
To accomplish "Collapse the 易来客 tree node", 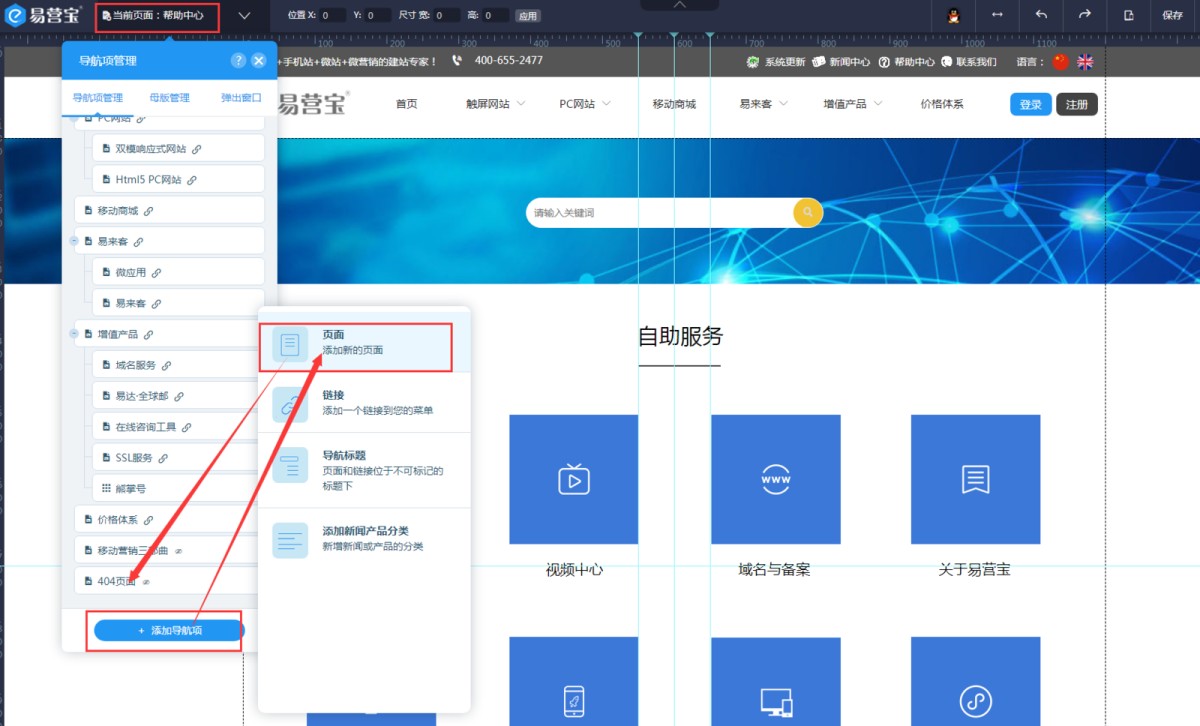I will coord(74,241).
